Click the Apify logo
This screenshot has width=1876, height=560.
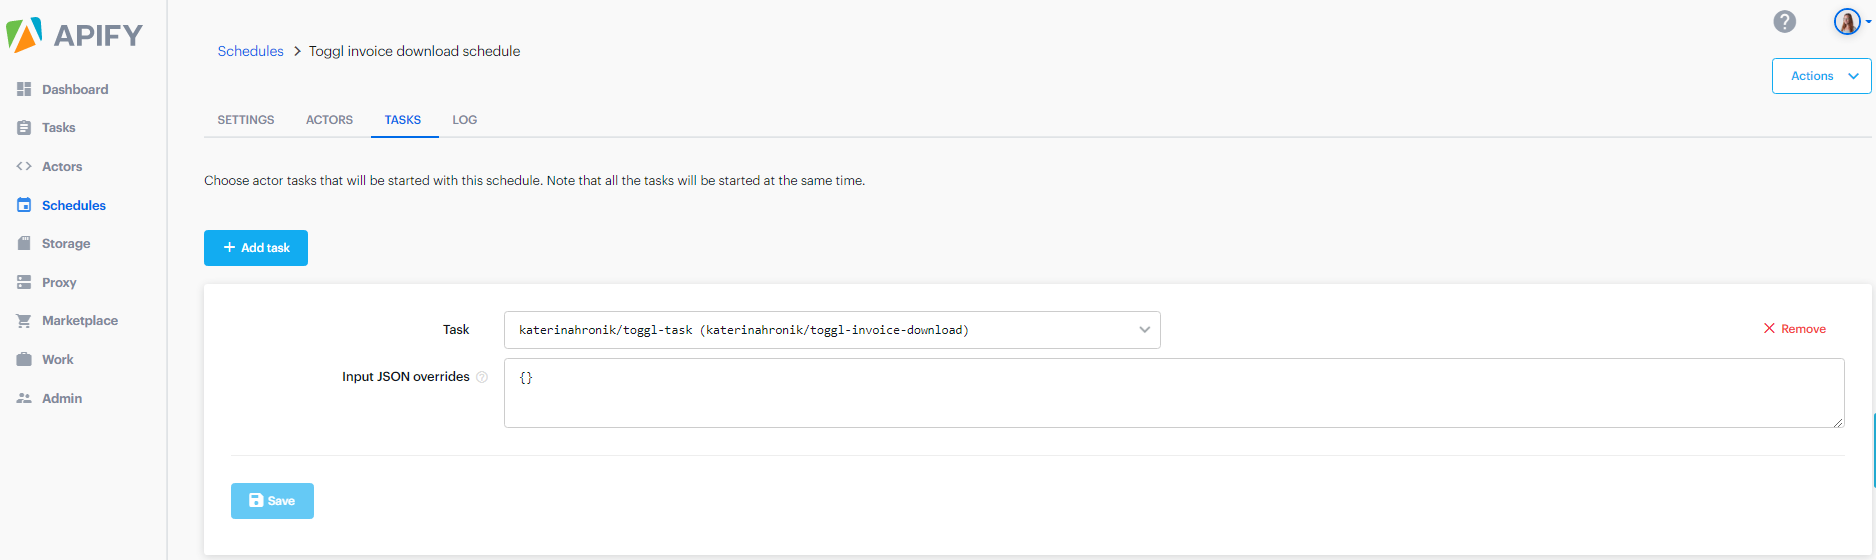point(74,35)
